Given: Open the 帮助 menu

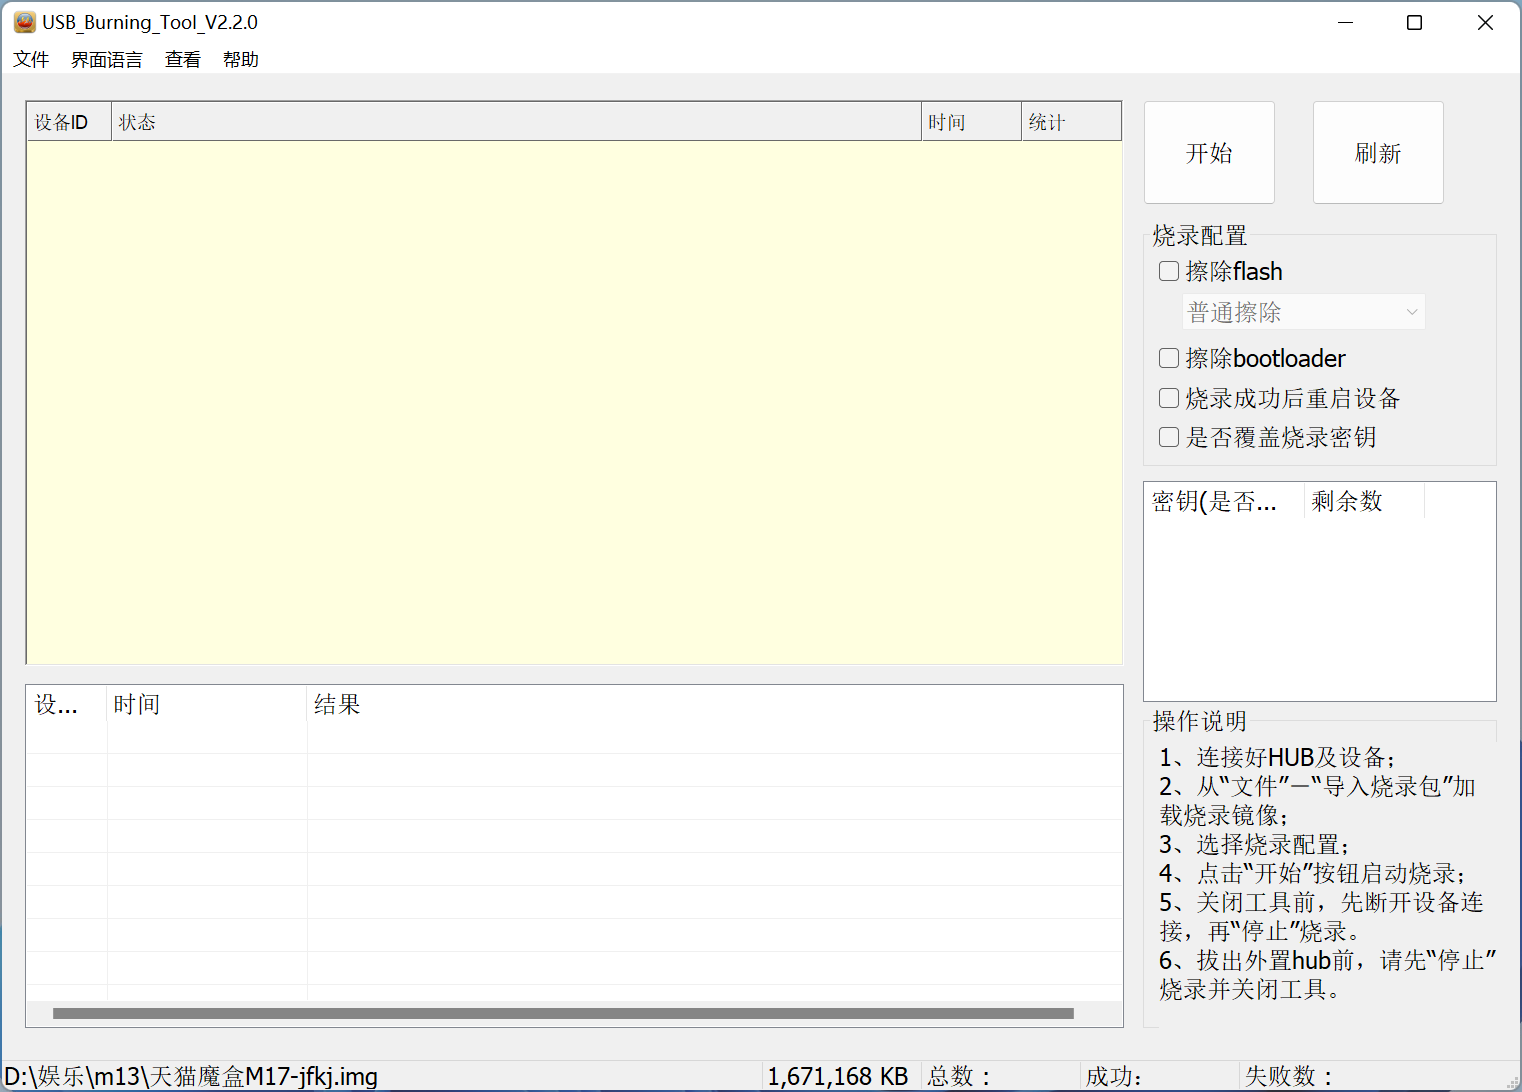Looking at the screenshot, I should (x=241, y=60).
